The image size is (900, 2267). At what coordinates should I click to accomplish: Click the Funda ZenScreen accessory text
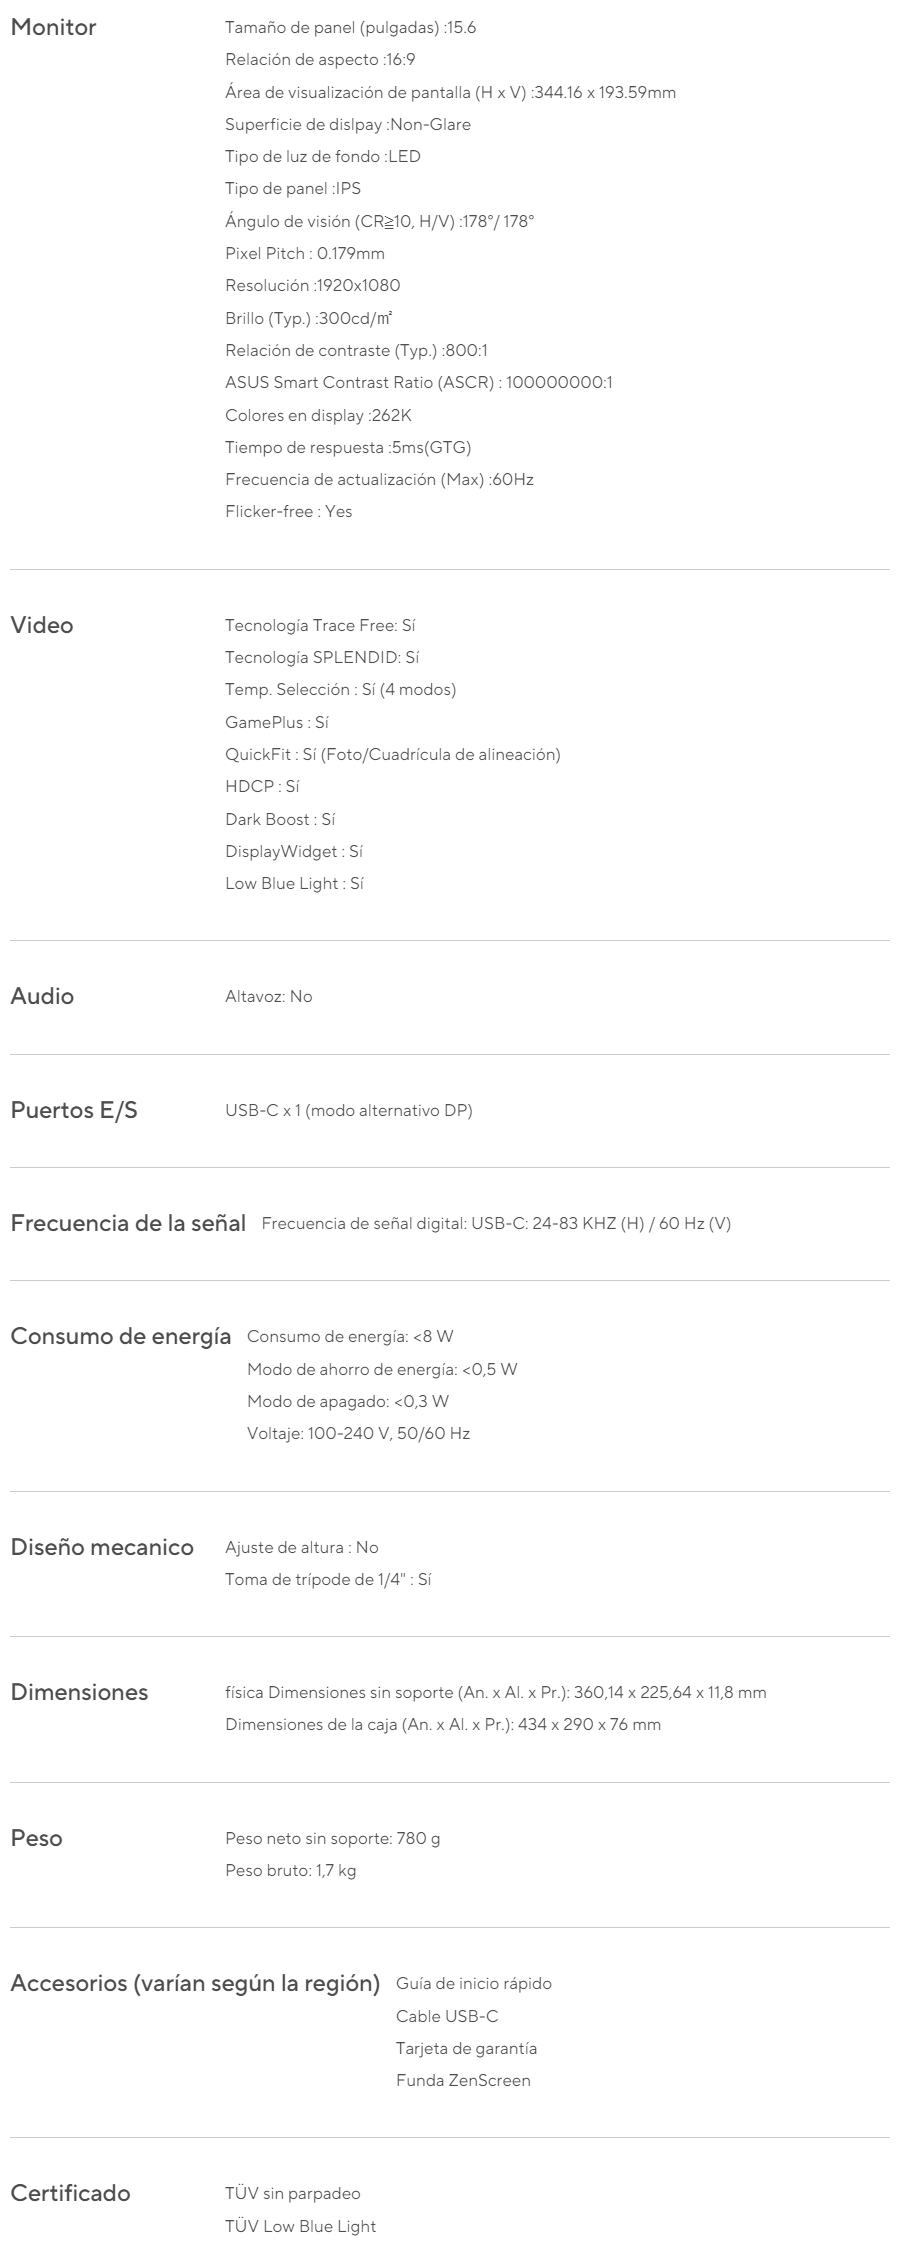tap(463, 2081)
